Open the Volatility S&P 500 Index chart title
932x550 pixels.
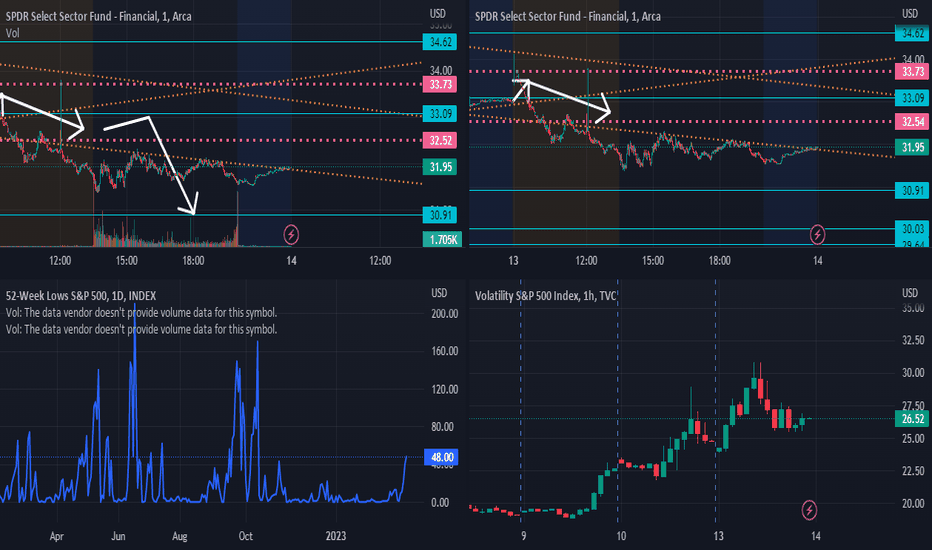click(546, 296)
